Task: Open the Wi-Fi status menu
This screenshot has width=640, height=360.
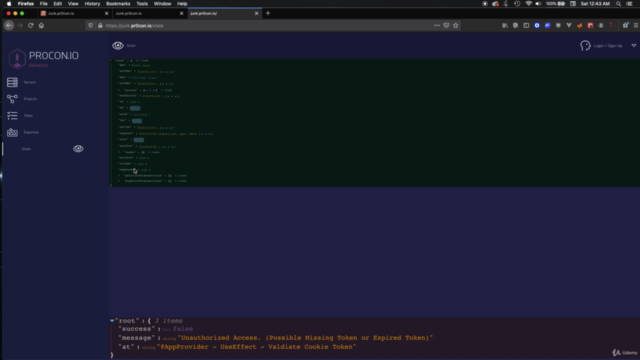Action: 529,4
